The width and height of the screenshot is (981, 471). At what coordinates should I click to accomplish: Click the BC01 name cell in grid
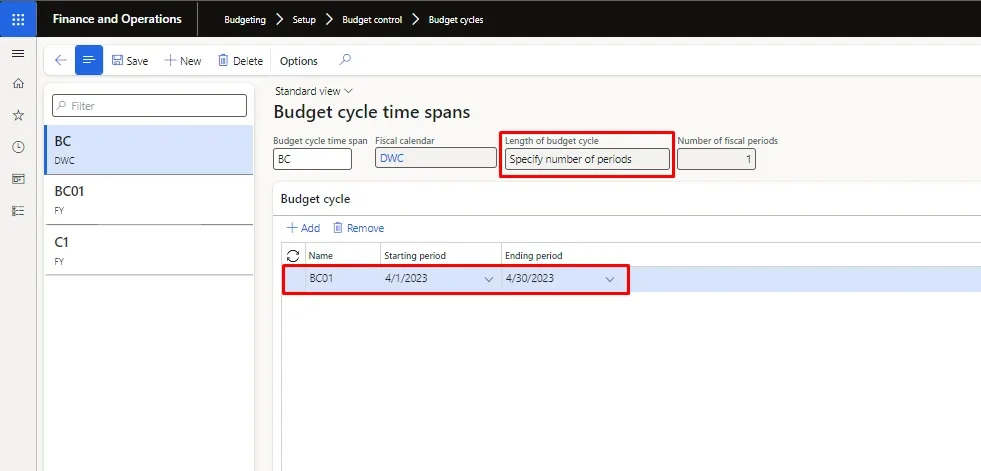coord(343,278)
